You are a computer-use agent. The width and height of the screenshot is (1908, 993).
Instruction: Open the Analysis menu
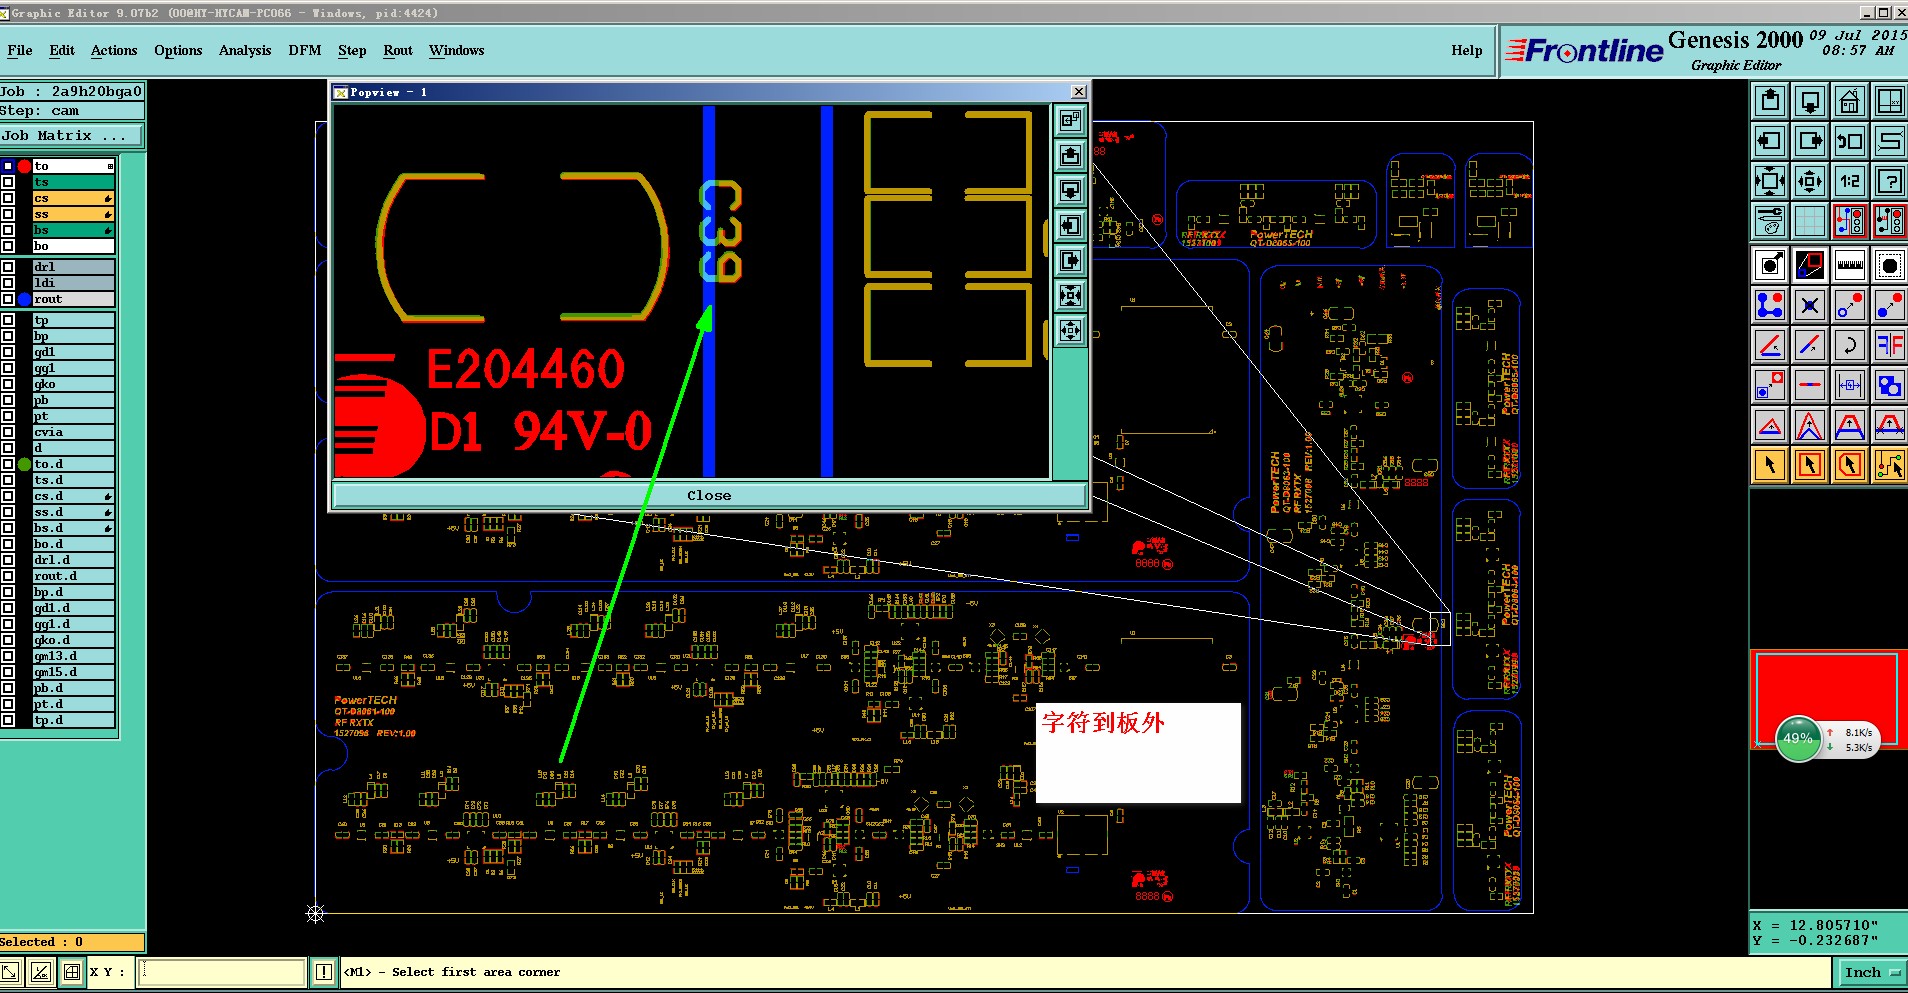click(245, 50)
